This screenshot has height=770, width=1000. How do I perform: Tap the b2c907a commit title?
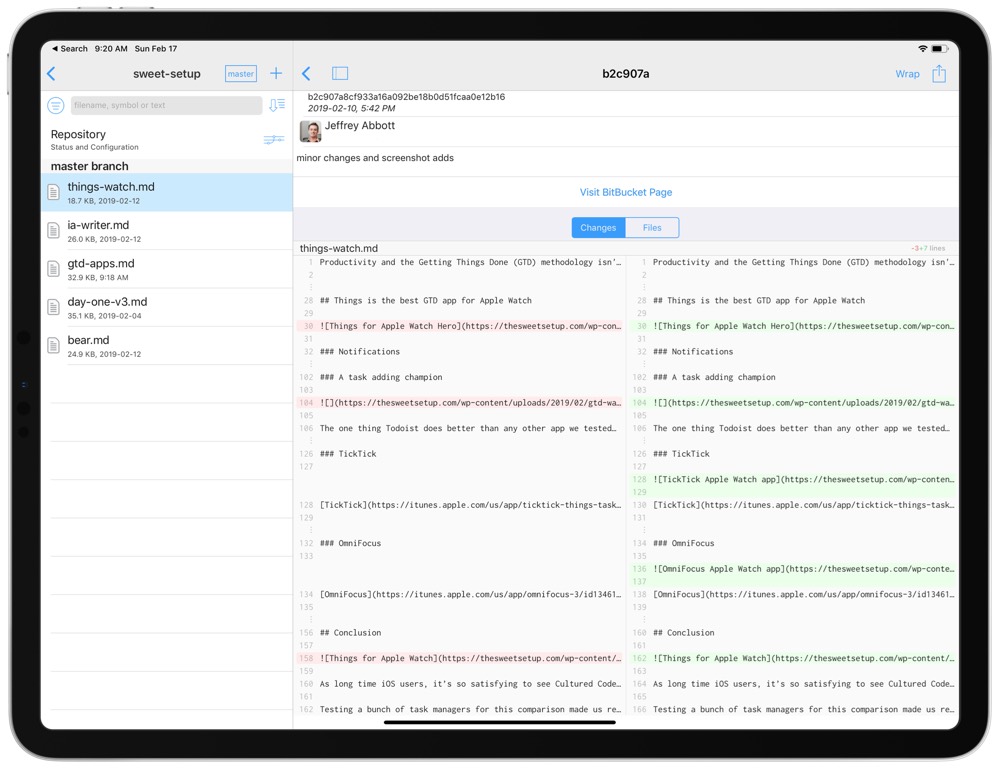click(x=626, y=74)
